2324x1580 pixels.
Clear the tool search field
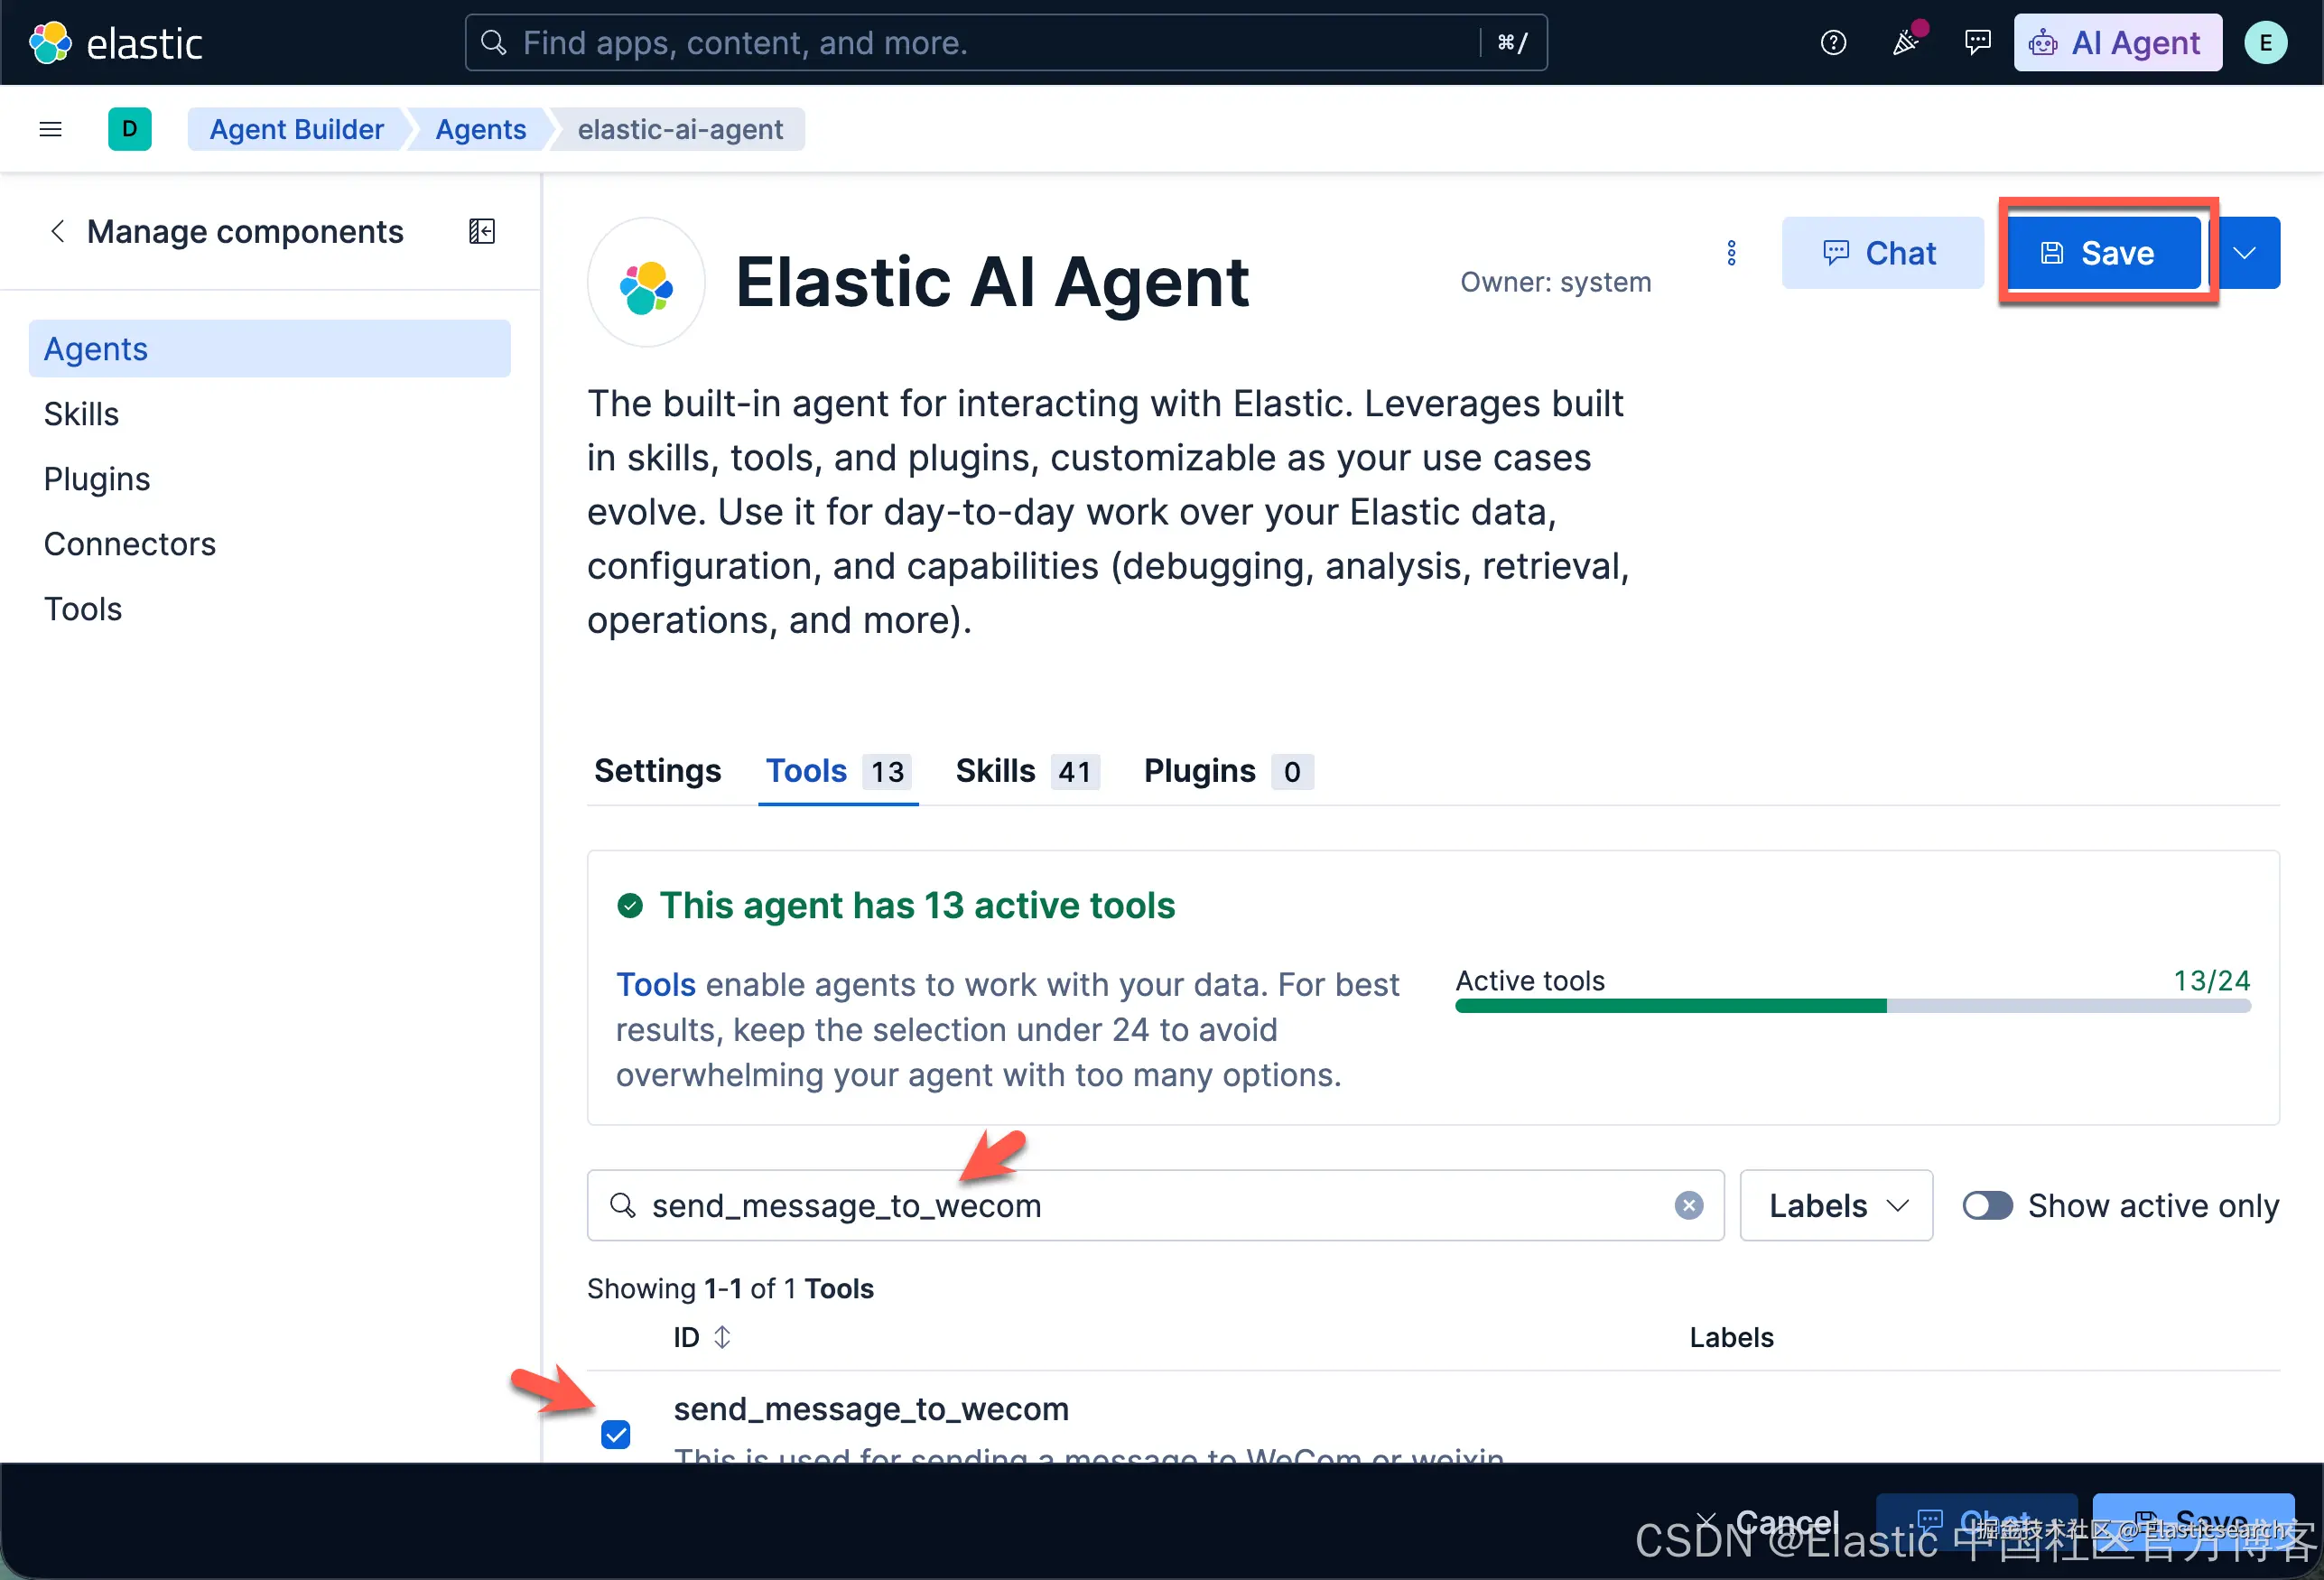1689,1205
